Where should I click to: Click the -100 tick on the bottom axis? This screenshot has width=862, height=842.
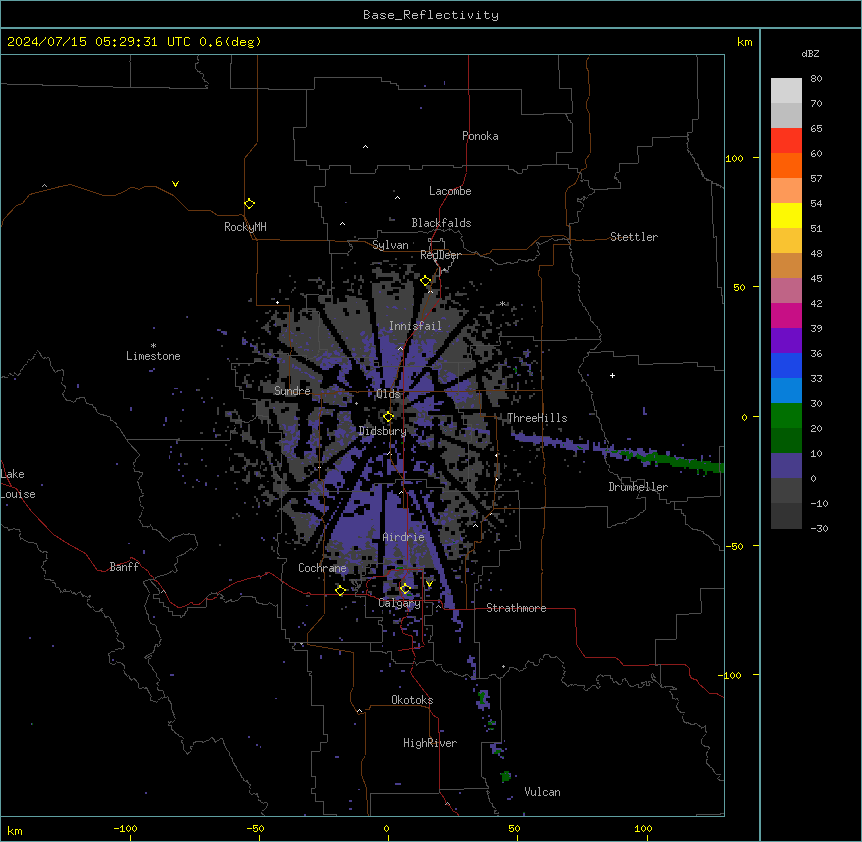coord(125,828)
